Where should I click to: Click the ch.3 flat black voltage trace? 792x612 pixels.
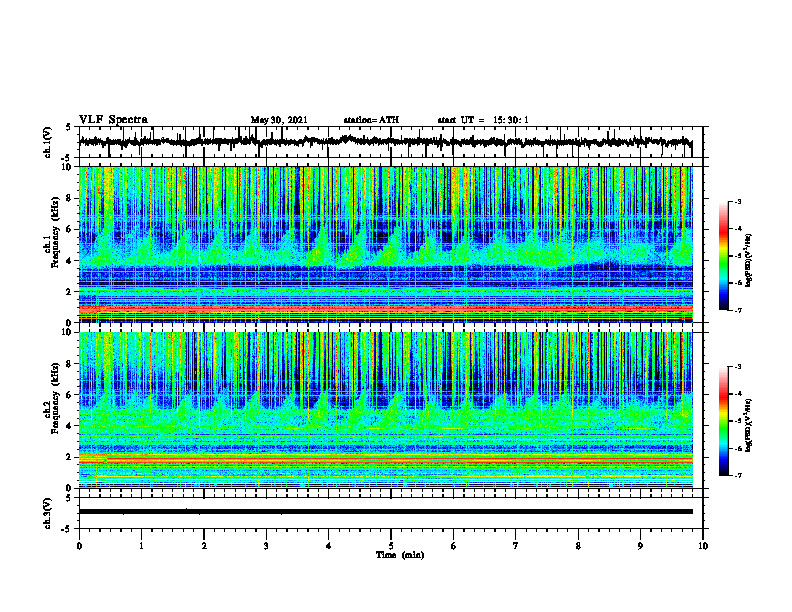[385, 512]
